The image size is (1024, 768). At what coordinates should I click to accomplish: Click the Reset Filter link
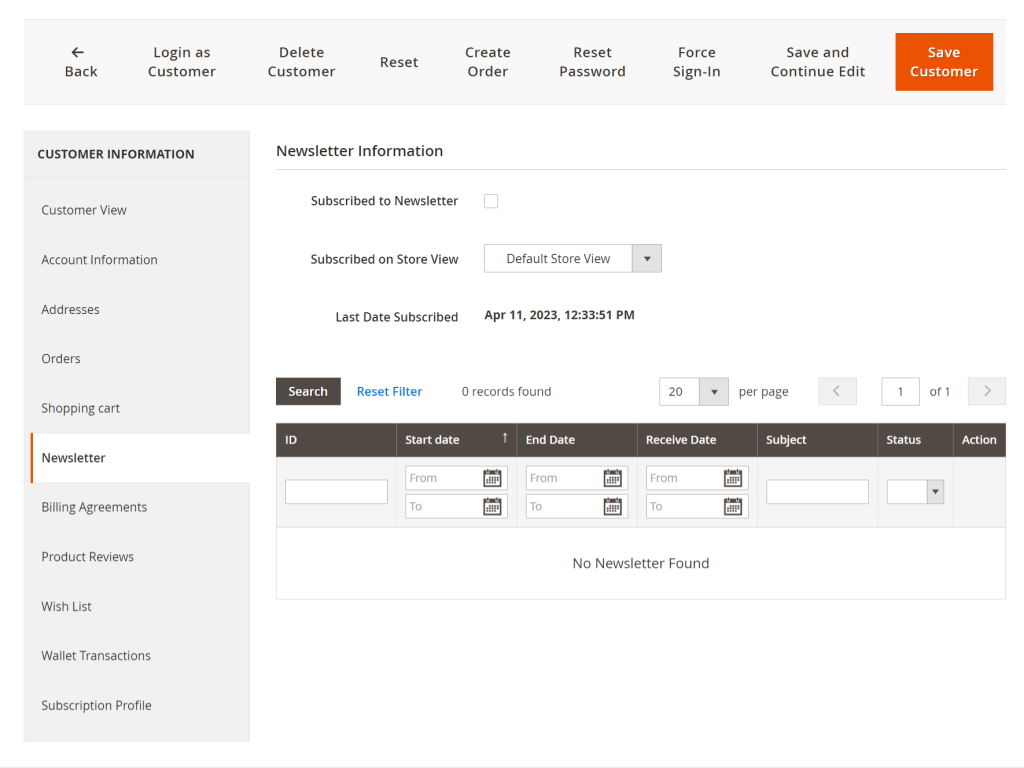pos(389,391)
